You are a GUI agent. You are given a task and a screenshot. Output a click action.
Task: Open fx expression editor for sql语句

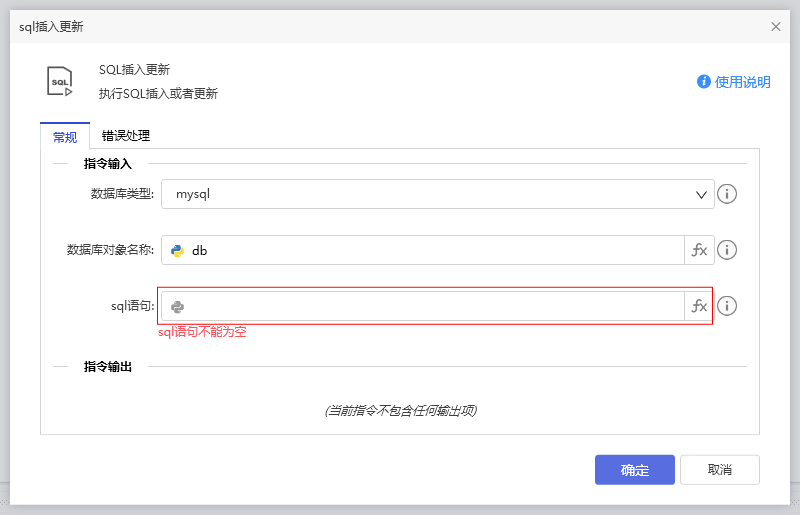pyautogui.click(x=699, y=307)
